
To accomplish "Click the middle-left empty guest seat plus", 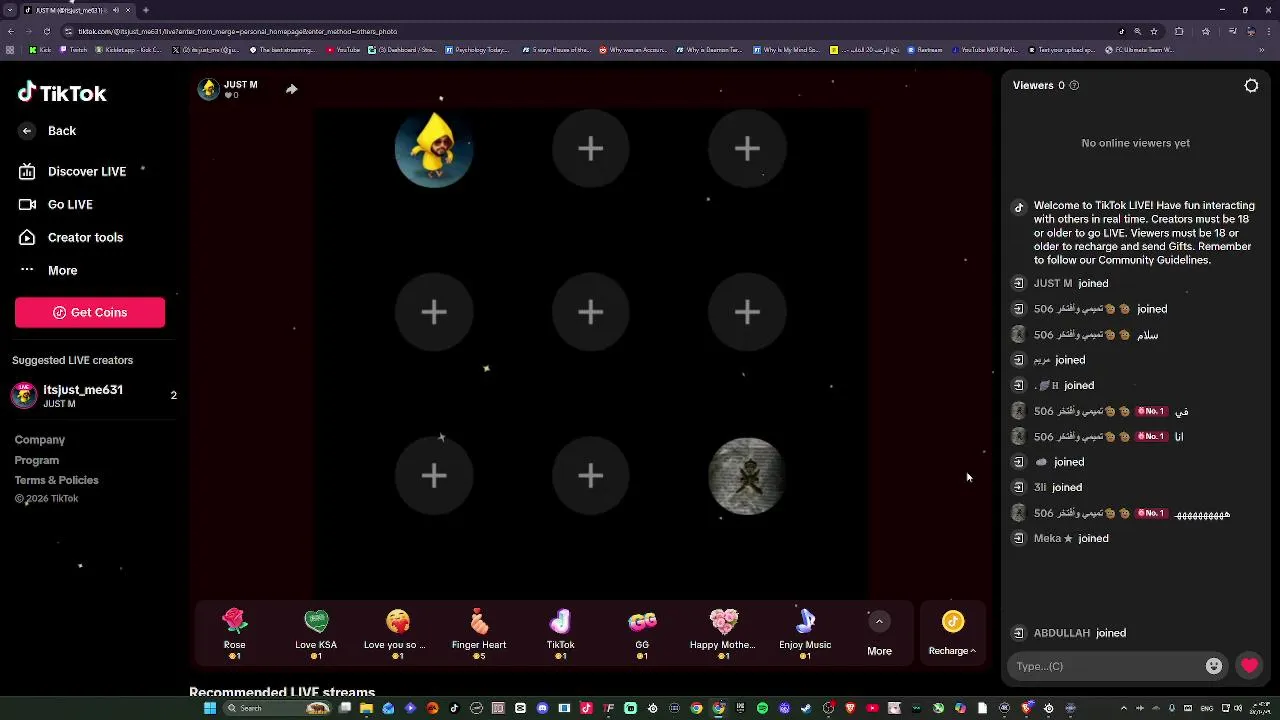I will pos(434,312).
